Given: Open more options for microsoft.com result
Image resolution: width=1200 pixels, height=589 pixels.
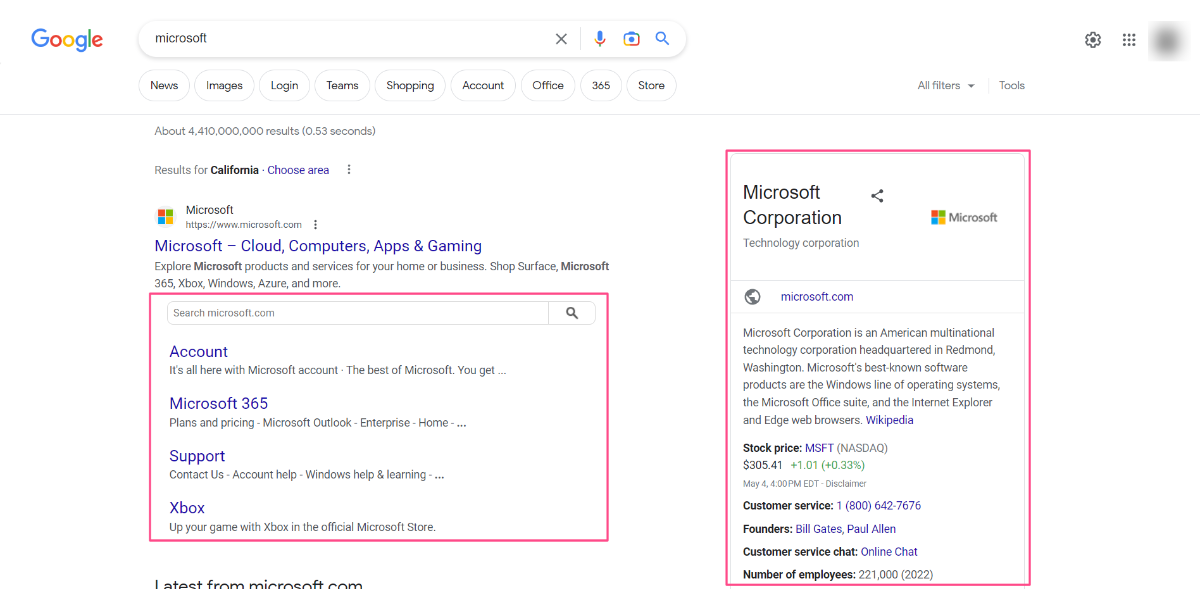Looking at the screenshot, I should pos(316,225).
